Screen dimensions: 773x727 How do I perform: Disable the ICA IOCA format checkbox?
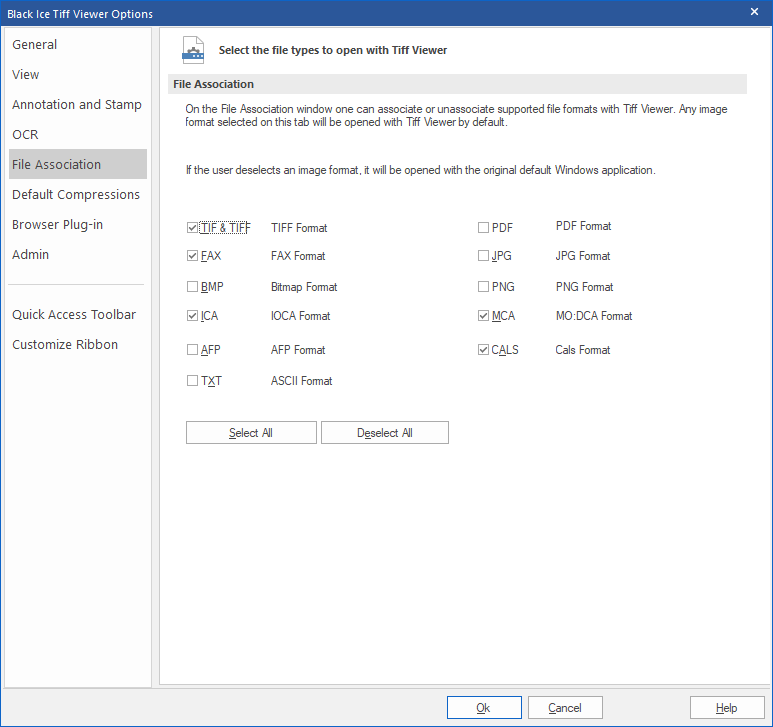pos(192,316)
